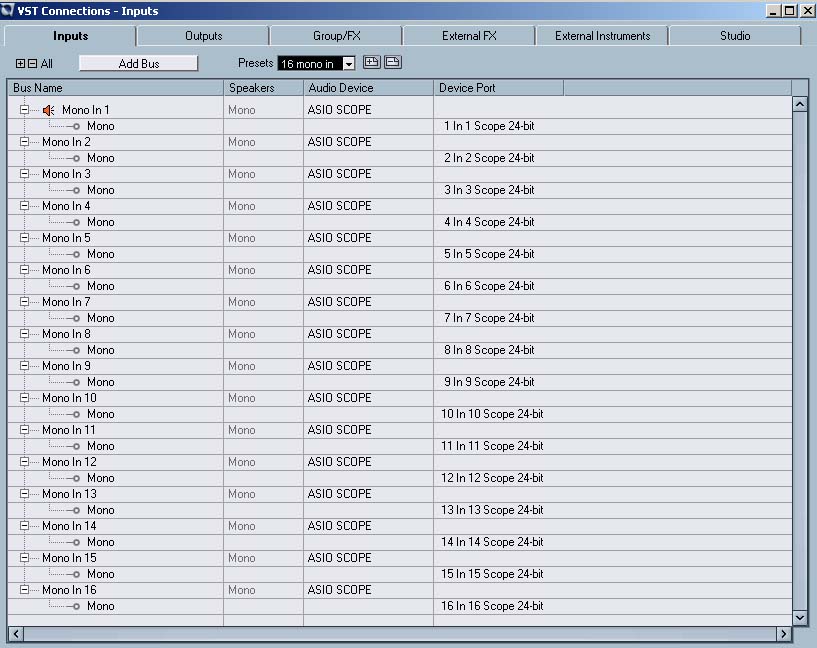
Task: Open the External Instruments tab
Action: 602,36
